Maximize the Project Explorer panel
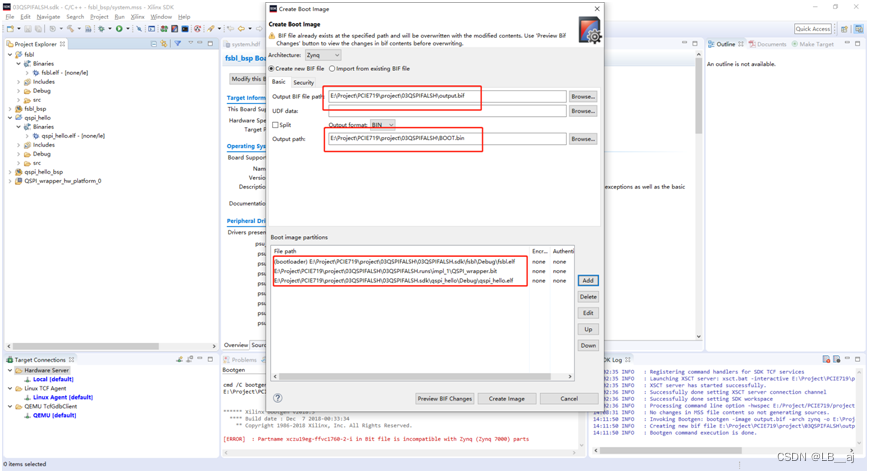 [x=210, y=43]
